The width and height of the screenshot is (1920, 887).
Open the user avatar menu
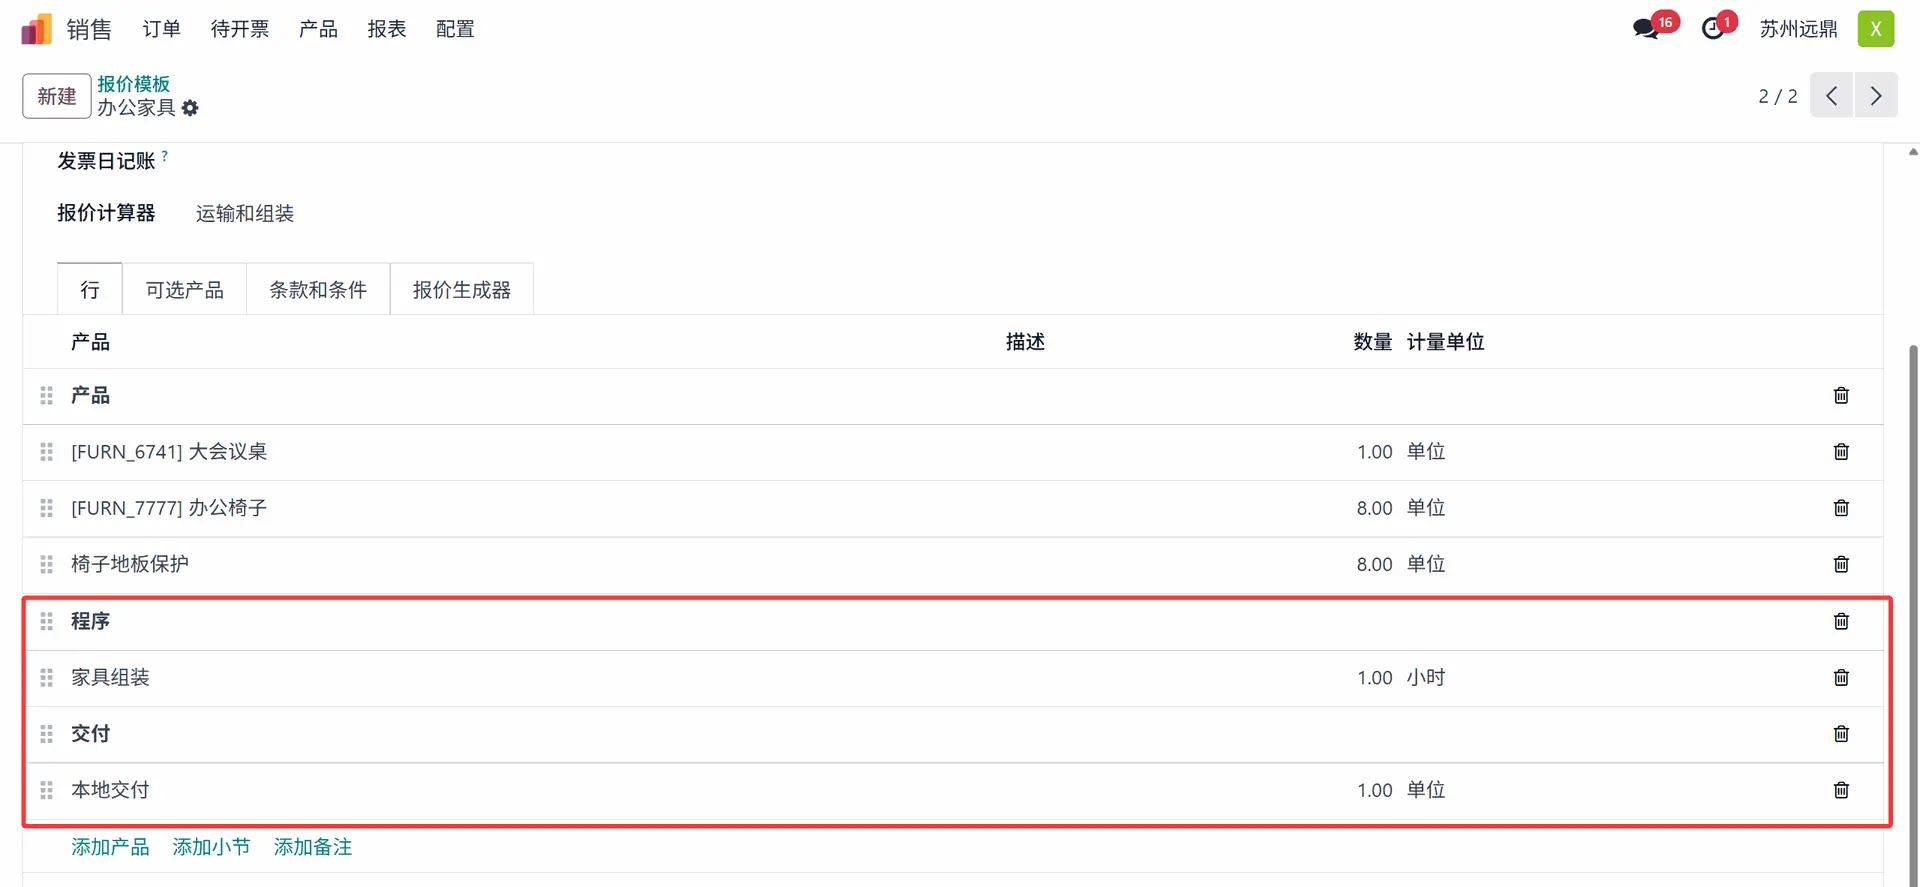coord(1875,29)
